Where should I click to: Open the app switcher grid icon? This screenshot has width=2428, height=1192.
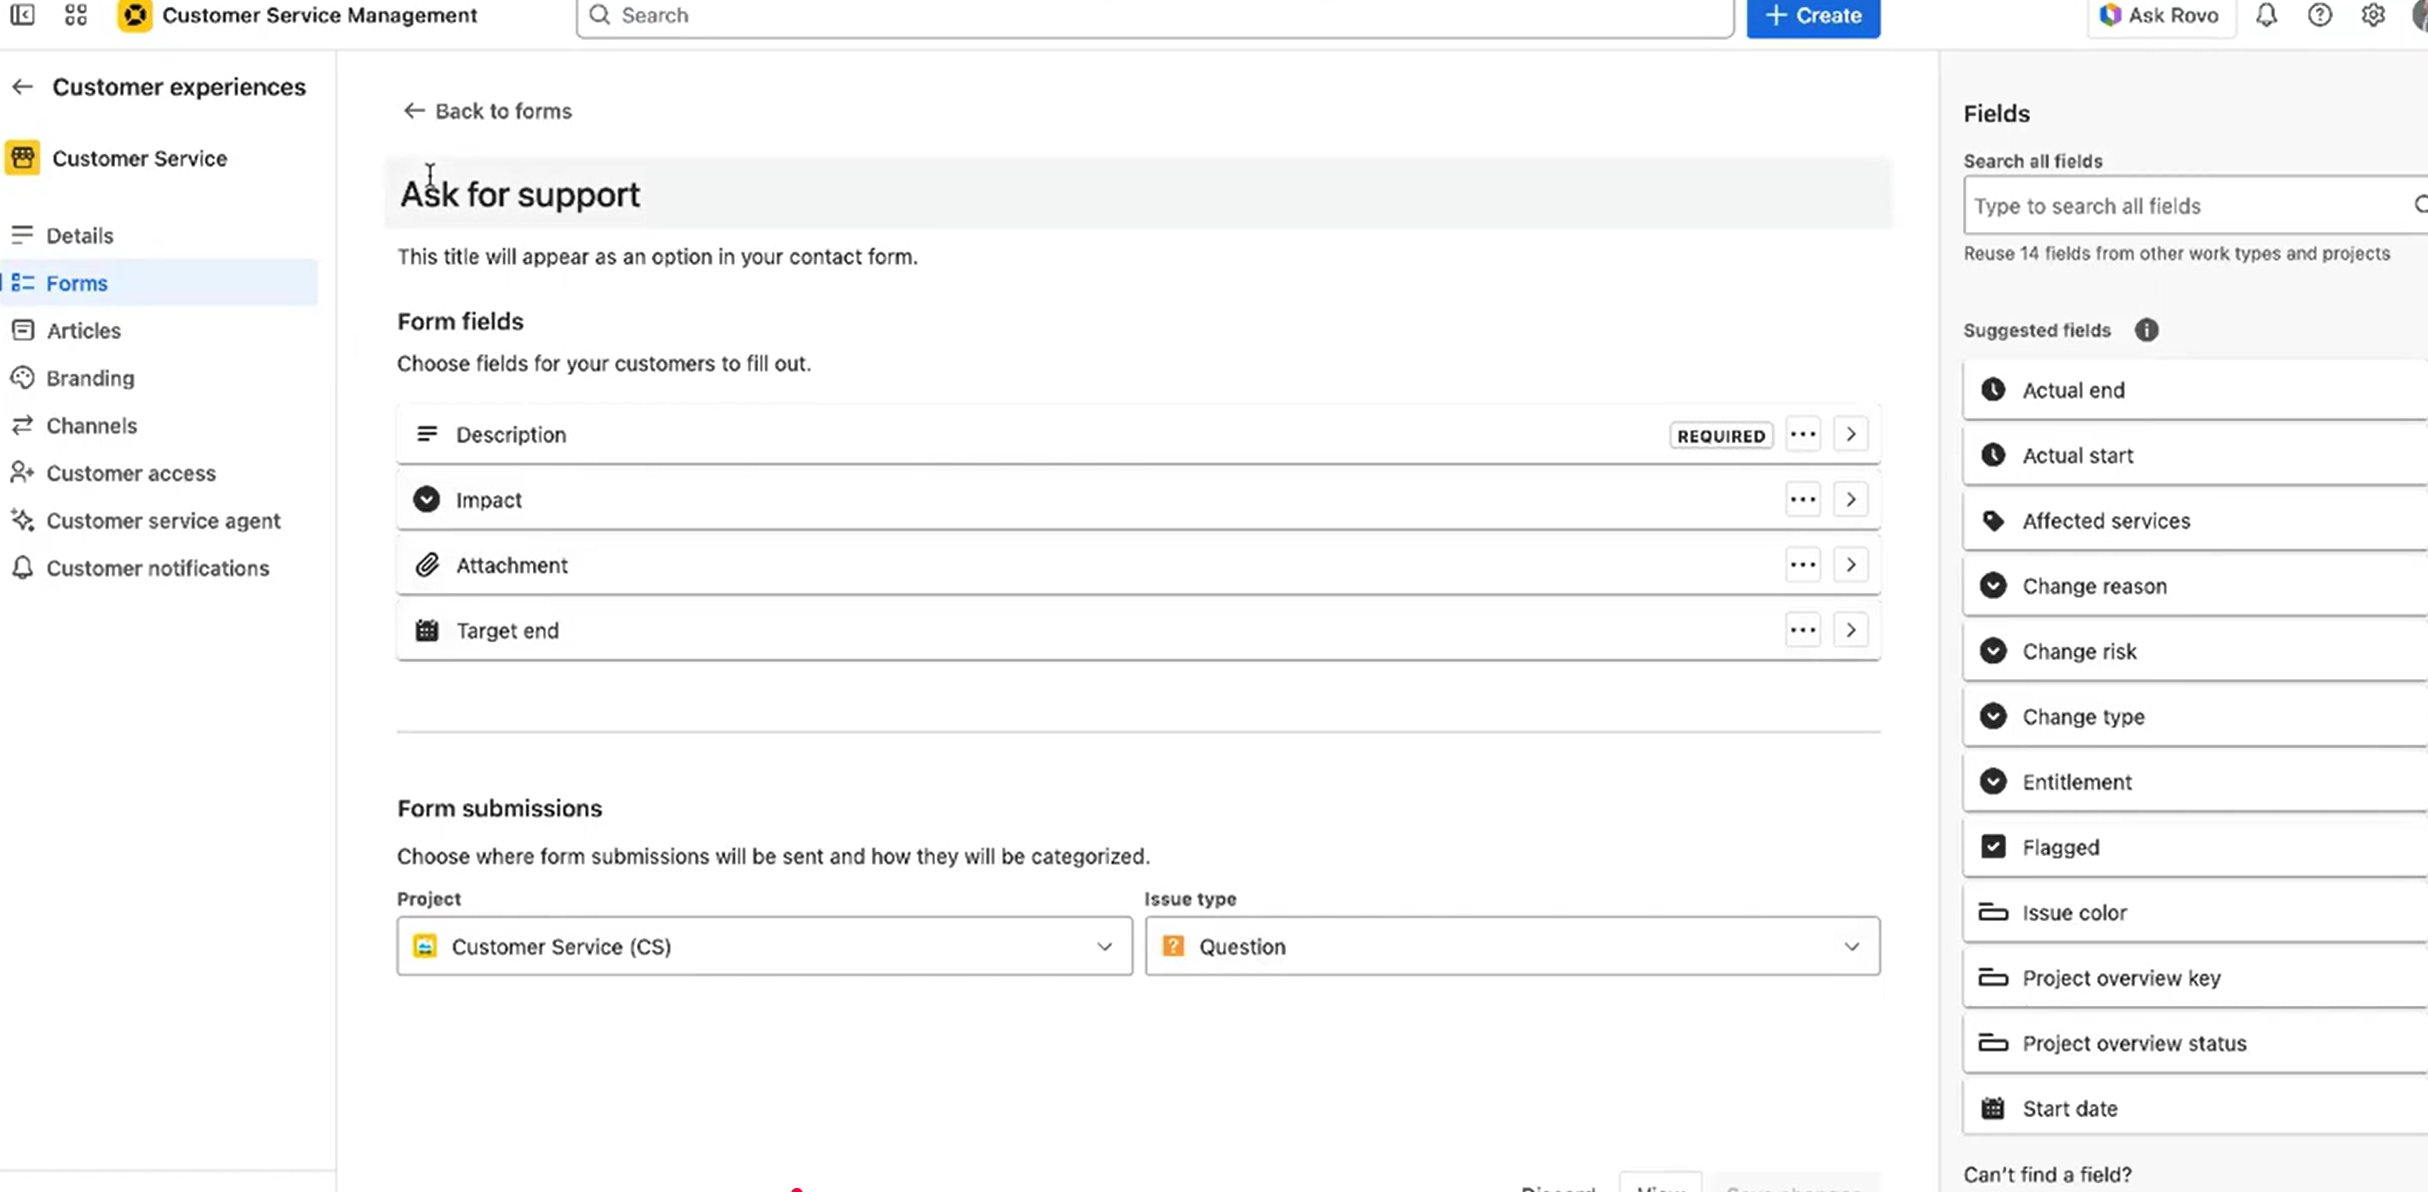point(75,15)
